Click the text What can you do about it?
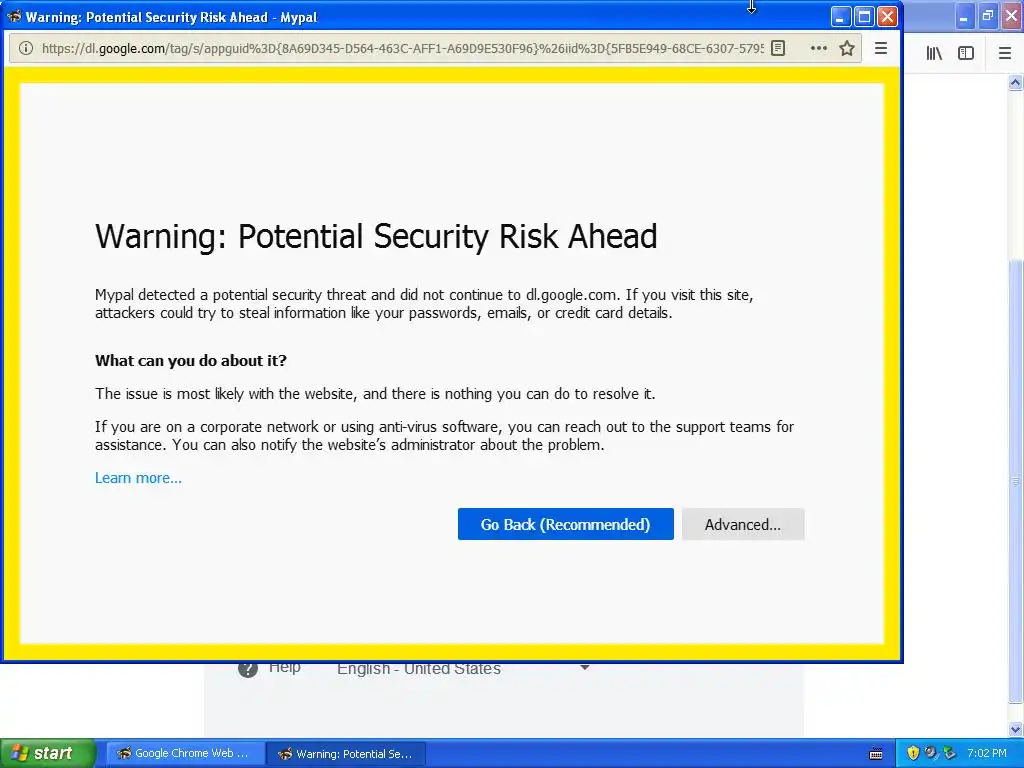 [191, 360]
